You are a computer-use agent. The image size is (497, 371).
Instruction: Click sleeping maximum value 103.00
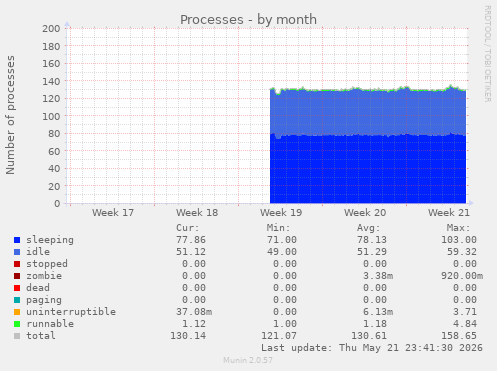459,240
